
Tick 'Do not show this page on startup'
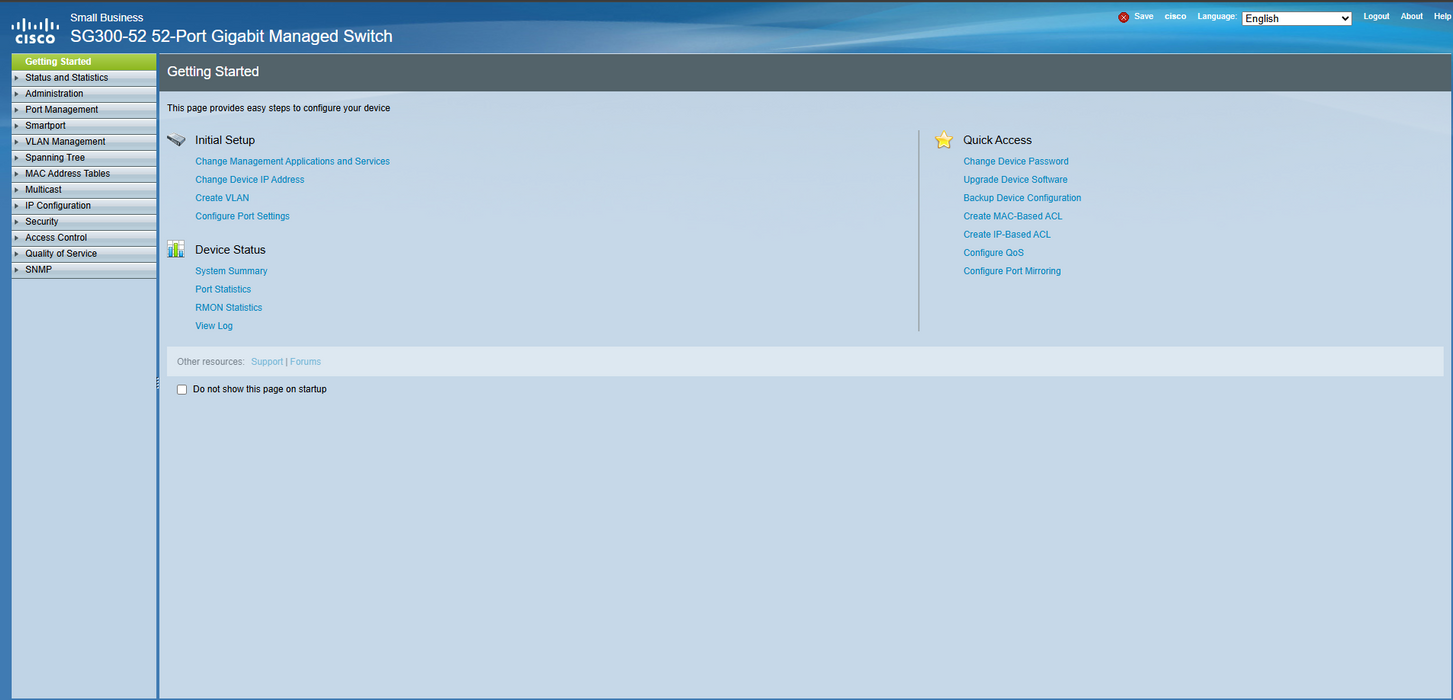182,389
